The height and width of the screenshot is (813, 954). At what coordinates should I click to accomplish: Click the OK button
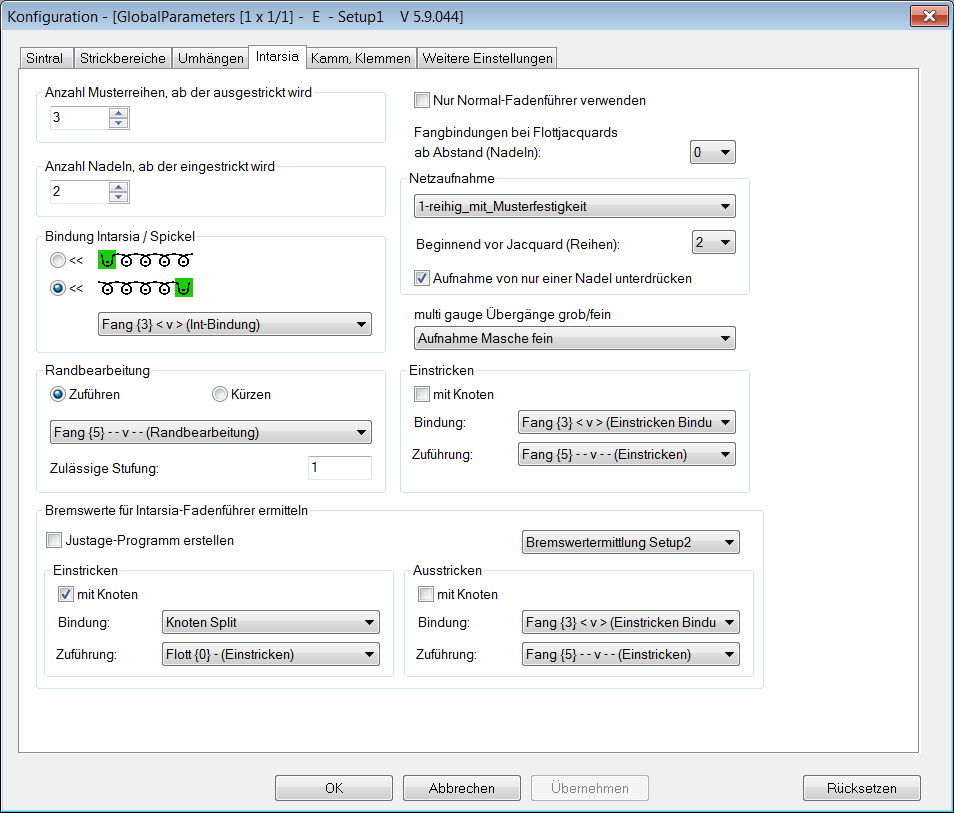click(334, 788)
